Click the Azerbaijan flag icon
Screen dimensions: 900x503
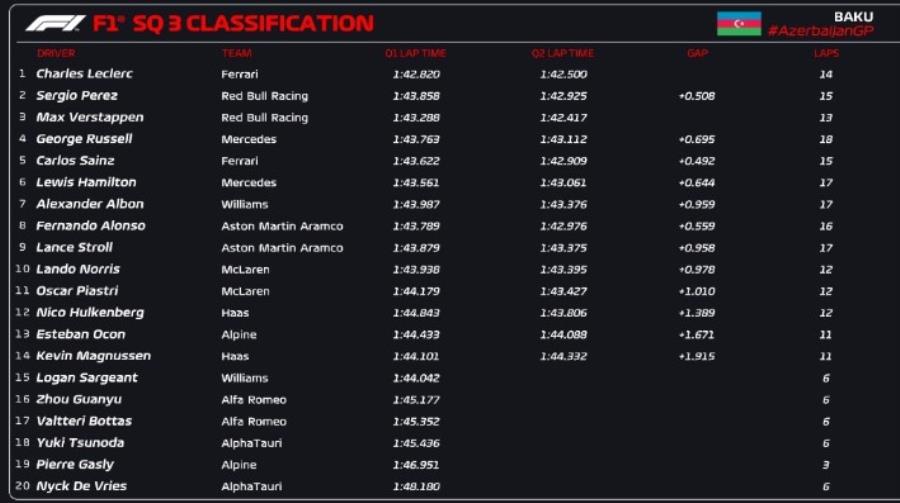coord(739,24)
